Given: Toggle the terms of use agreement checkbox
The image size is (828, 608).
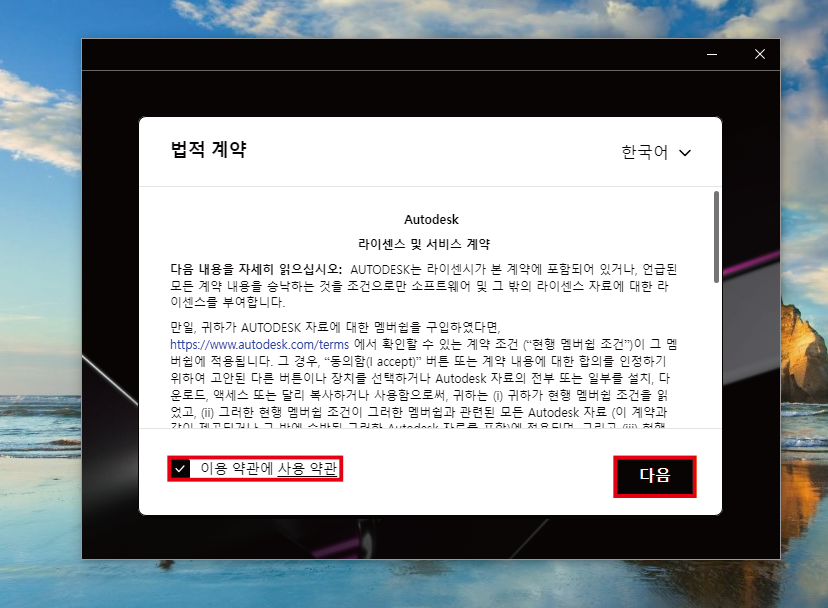Looking at the screenshot, I should 180,469.
